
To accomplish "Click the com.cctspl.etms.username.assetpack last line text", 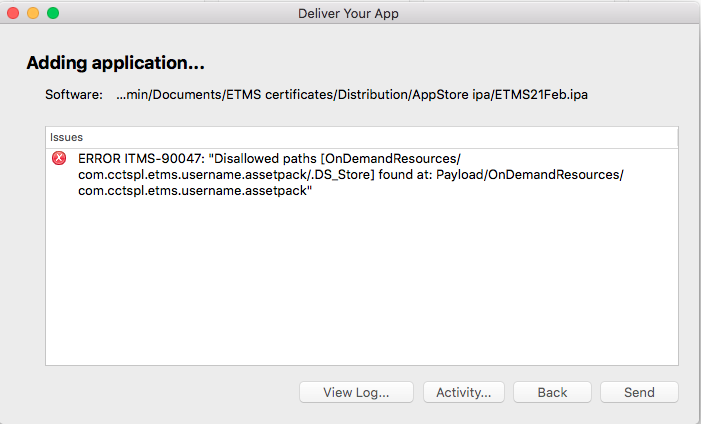I will click(x=195, y=191).
